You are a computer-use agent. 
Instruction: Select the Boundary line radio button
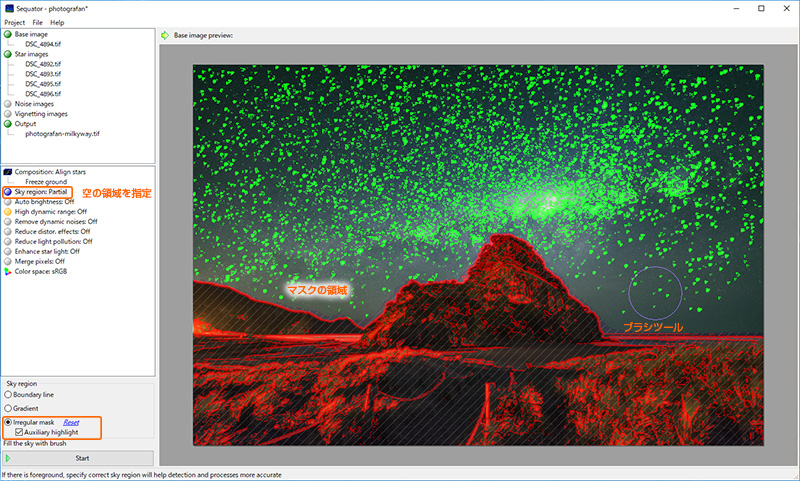click(x=8, y=394)
